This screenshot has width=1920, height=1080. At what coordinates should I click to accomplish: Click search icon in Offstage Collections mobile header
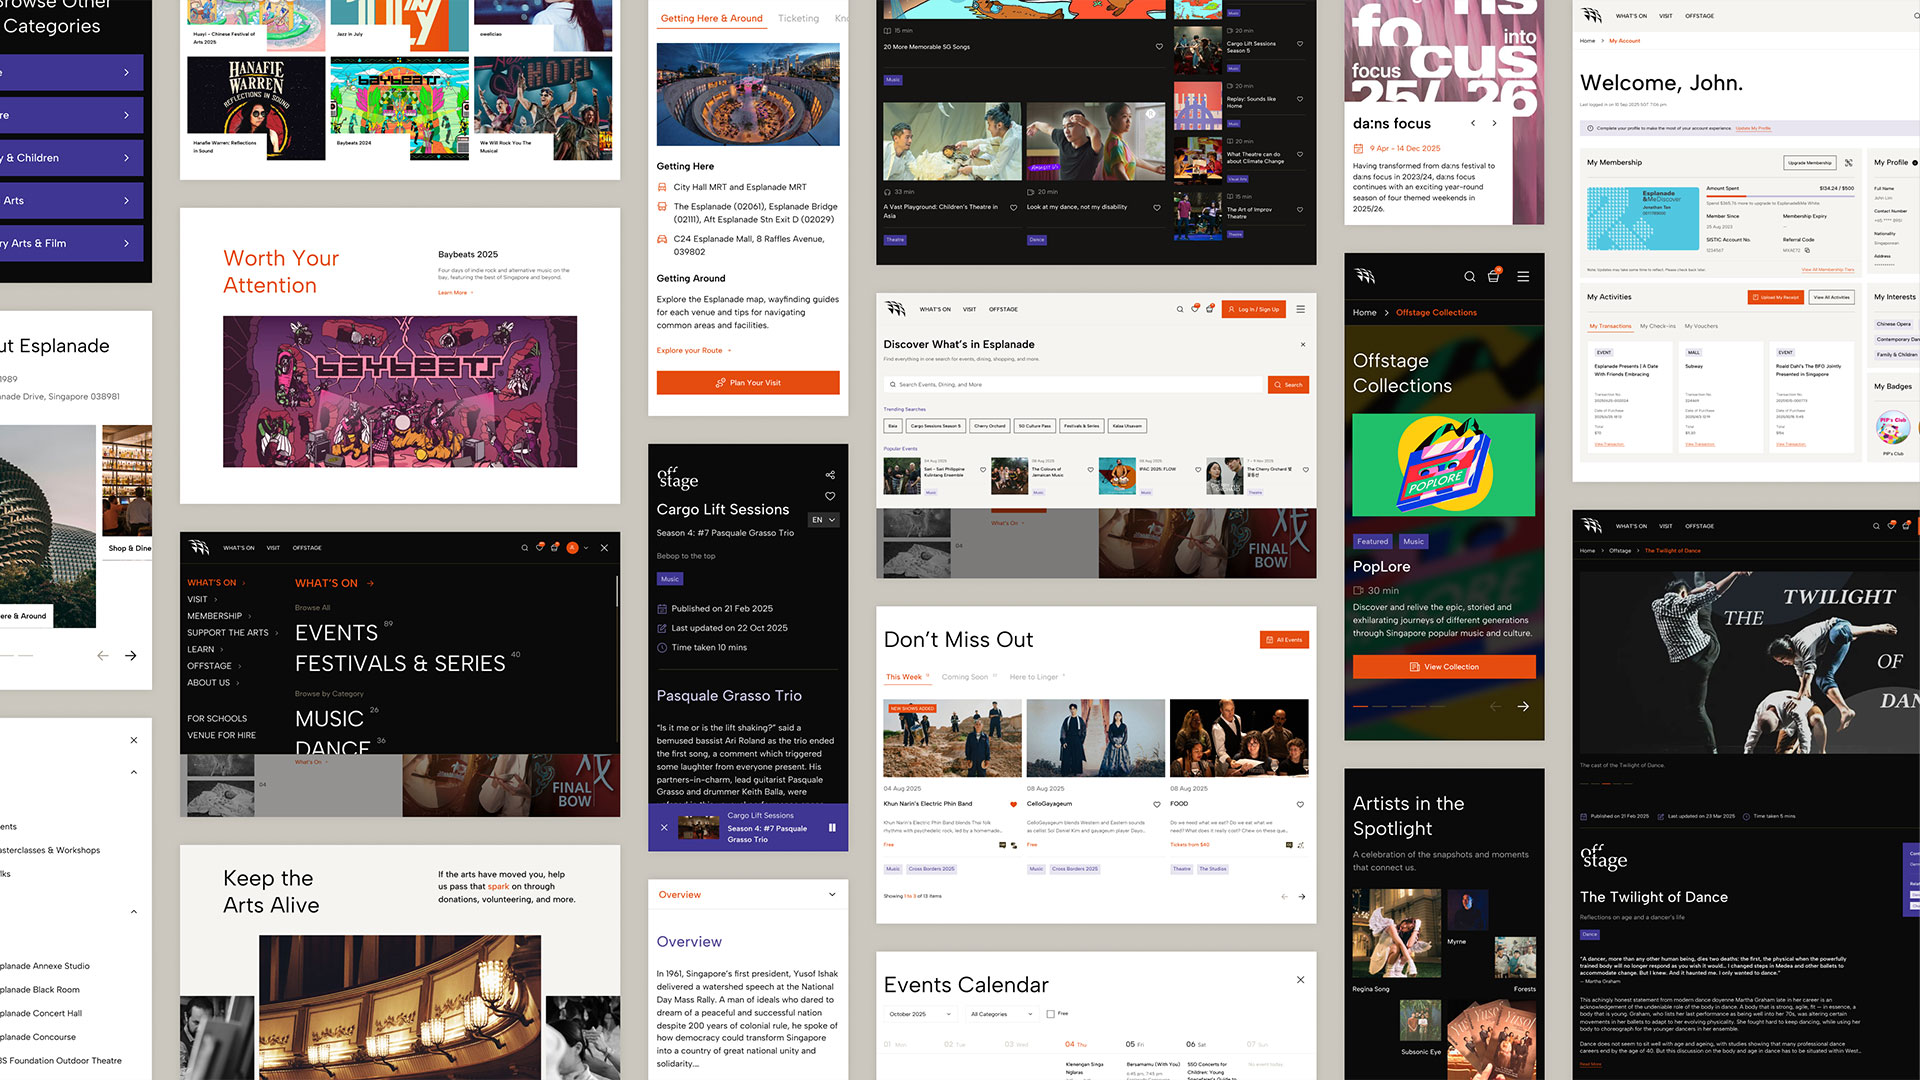click(1470, 277)
